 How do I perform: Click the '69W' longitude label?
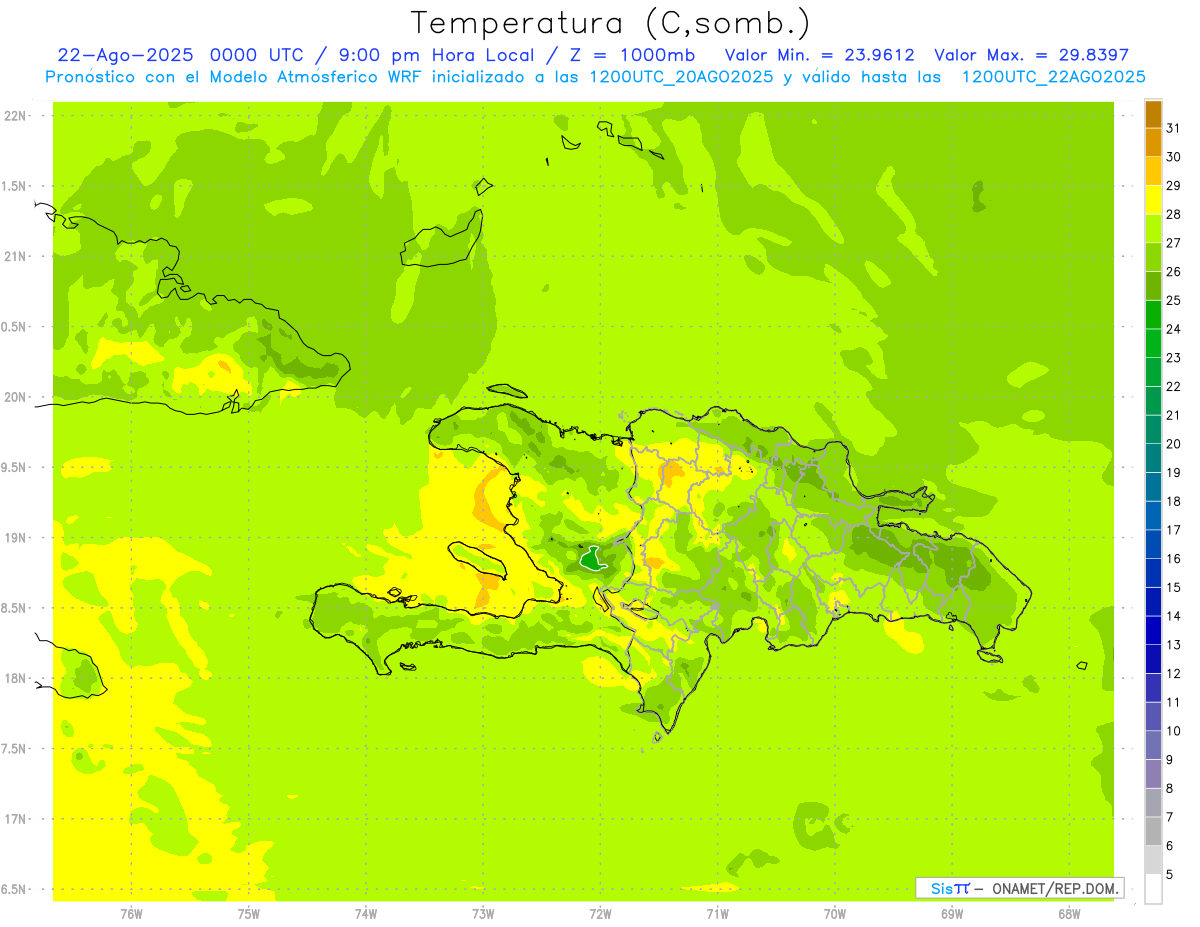coord(952,914)
